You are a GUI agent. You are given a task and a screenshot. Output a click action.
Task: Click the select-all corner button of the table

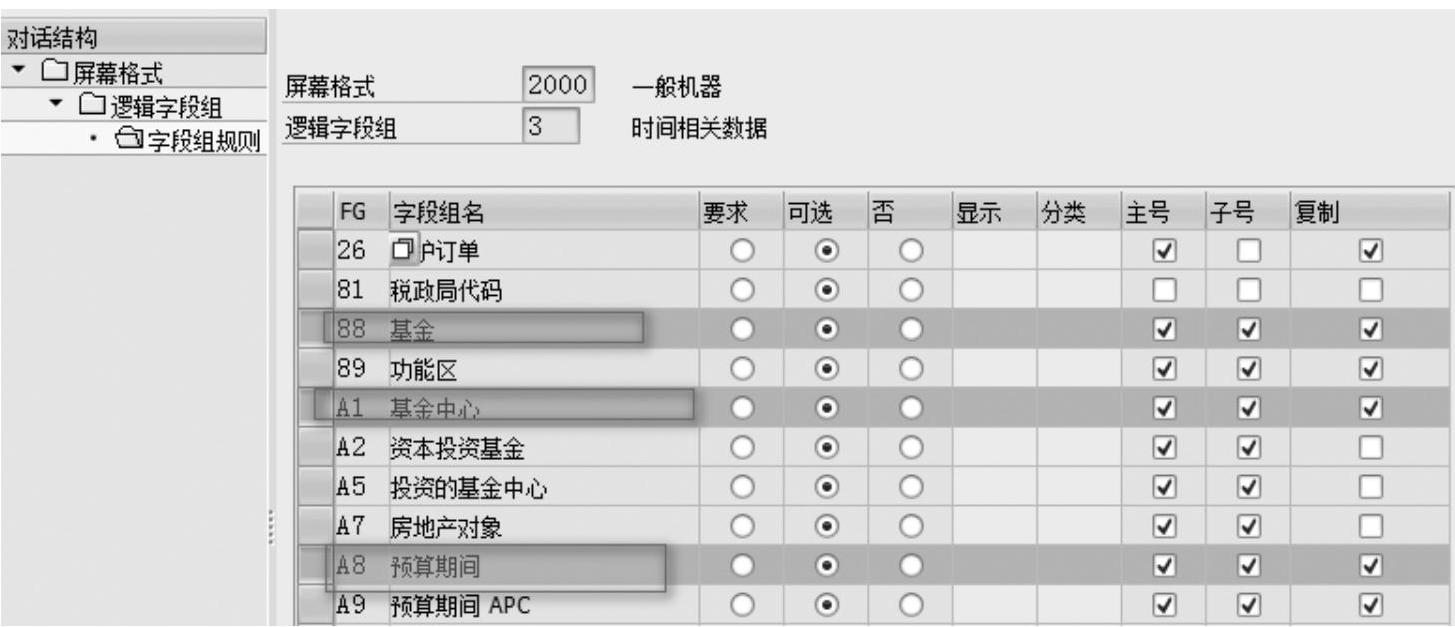(316, 212)
